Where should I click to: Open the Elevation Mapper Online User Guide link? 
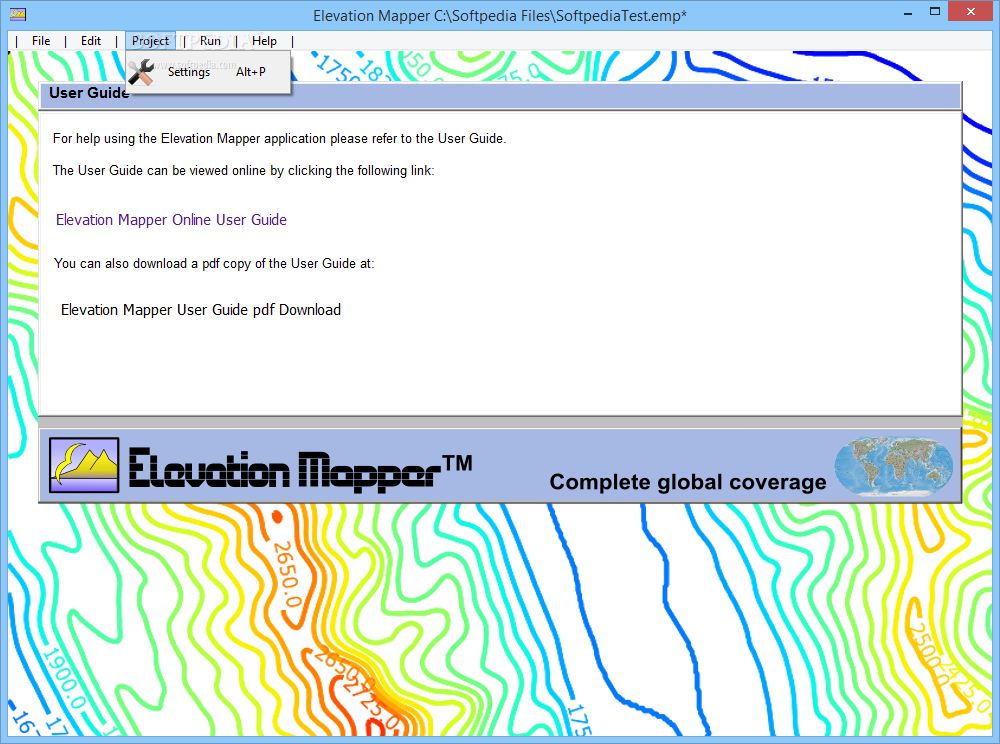[x=171, y=220]
